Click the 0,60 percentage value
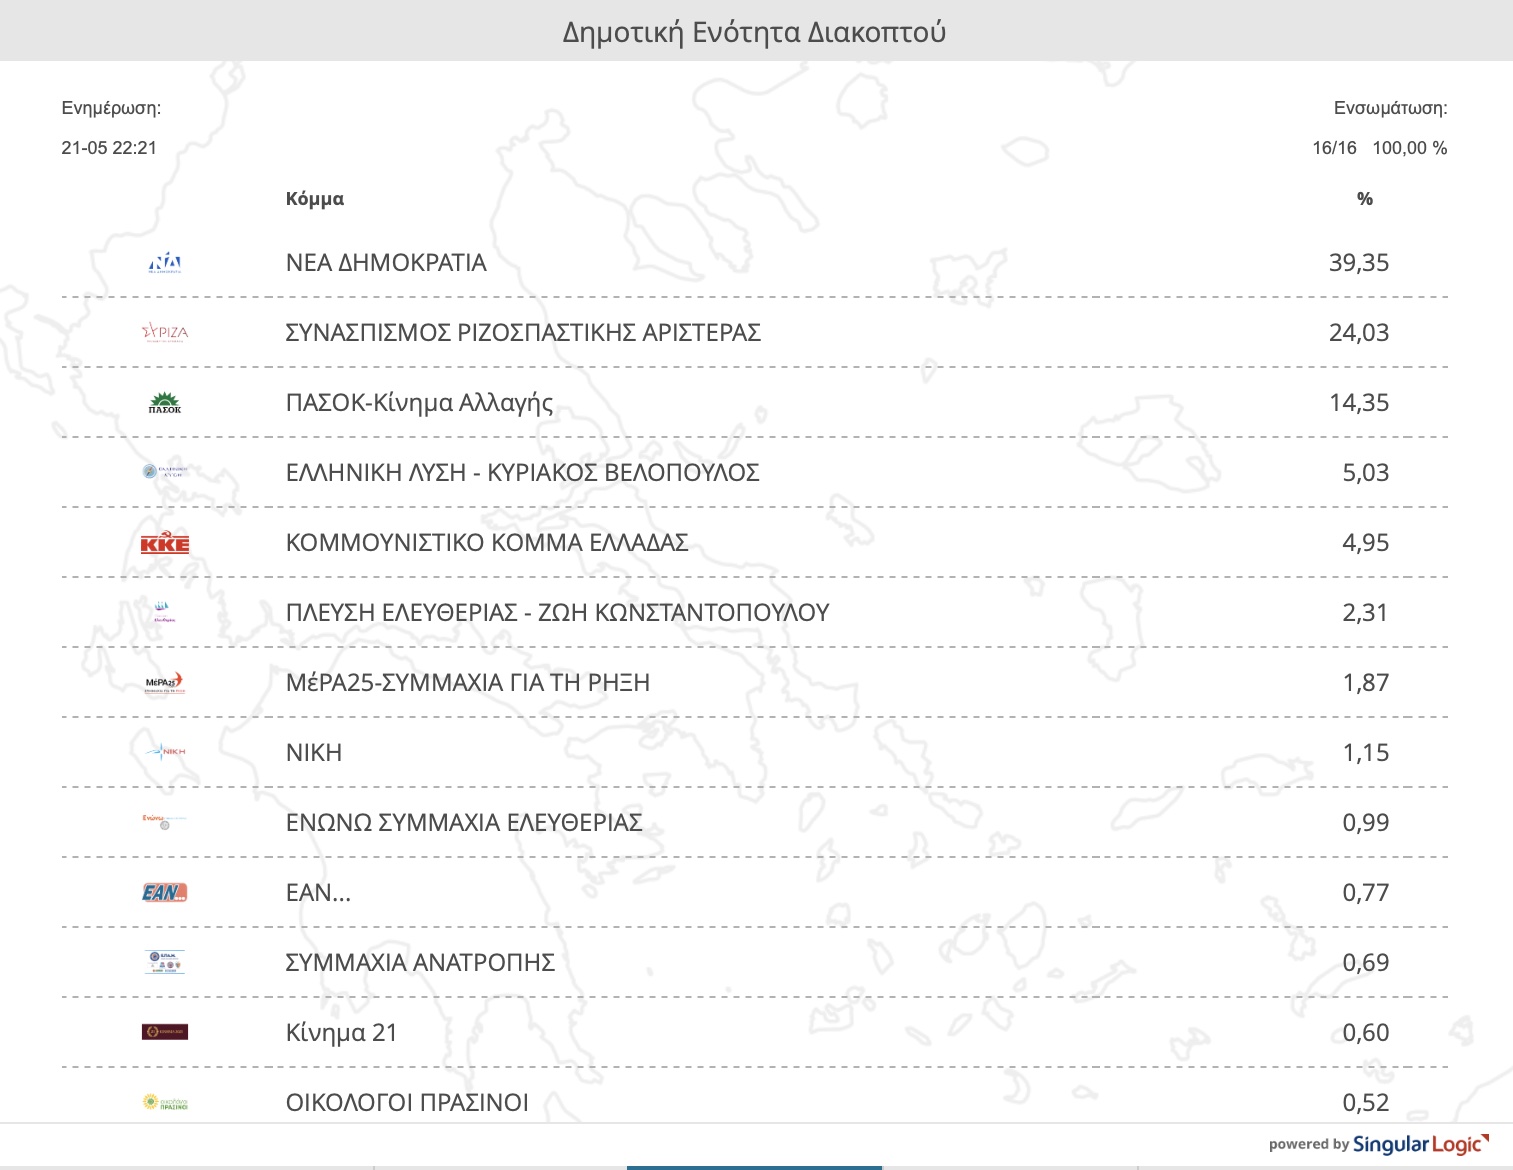The height and width of the screenshot is (1170, 1513). click(x=1366, y=1033)
